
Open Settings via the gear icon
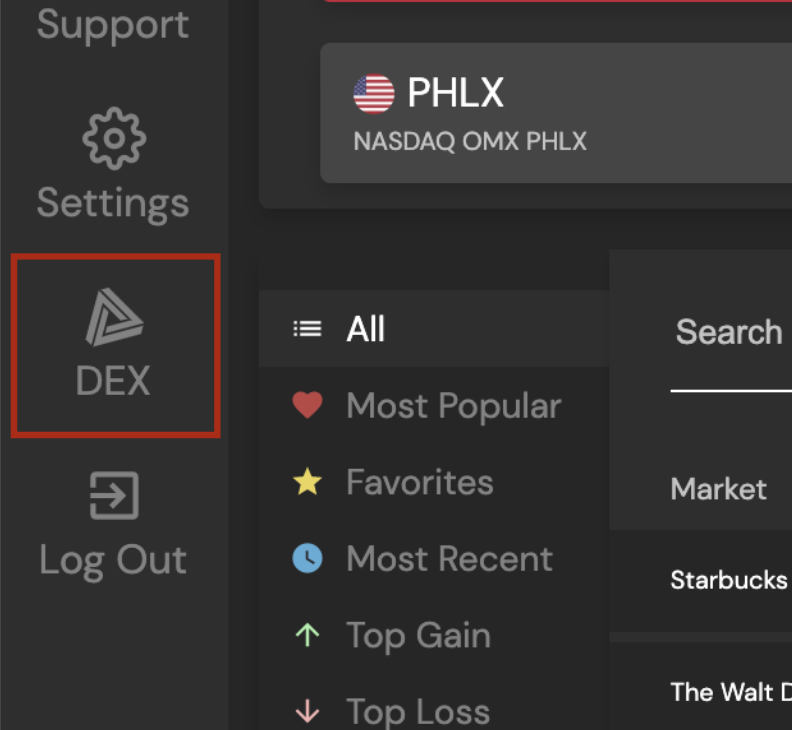pos(114,138)
